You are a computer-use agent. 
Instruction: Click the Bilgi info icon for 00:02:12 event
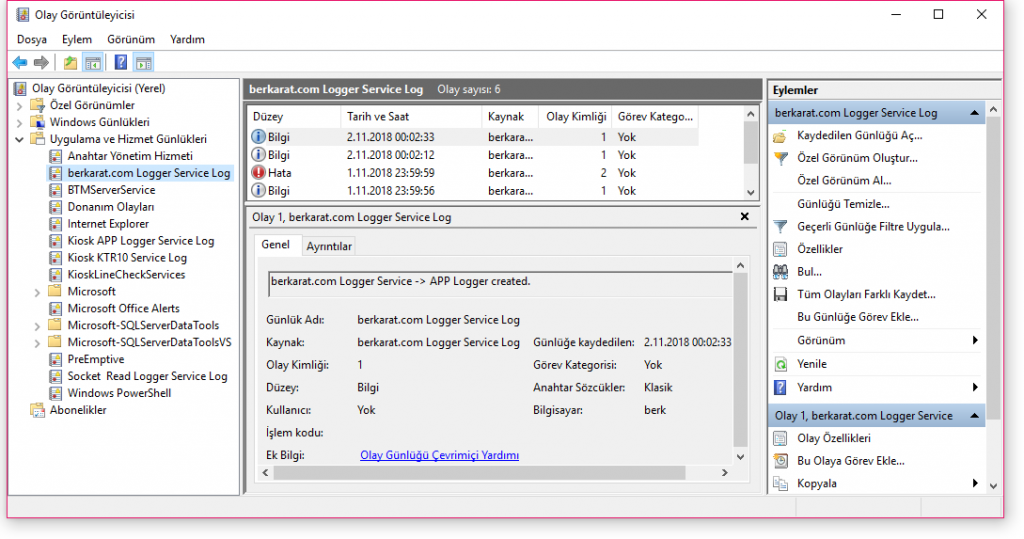tap(259, 155)
